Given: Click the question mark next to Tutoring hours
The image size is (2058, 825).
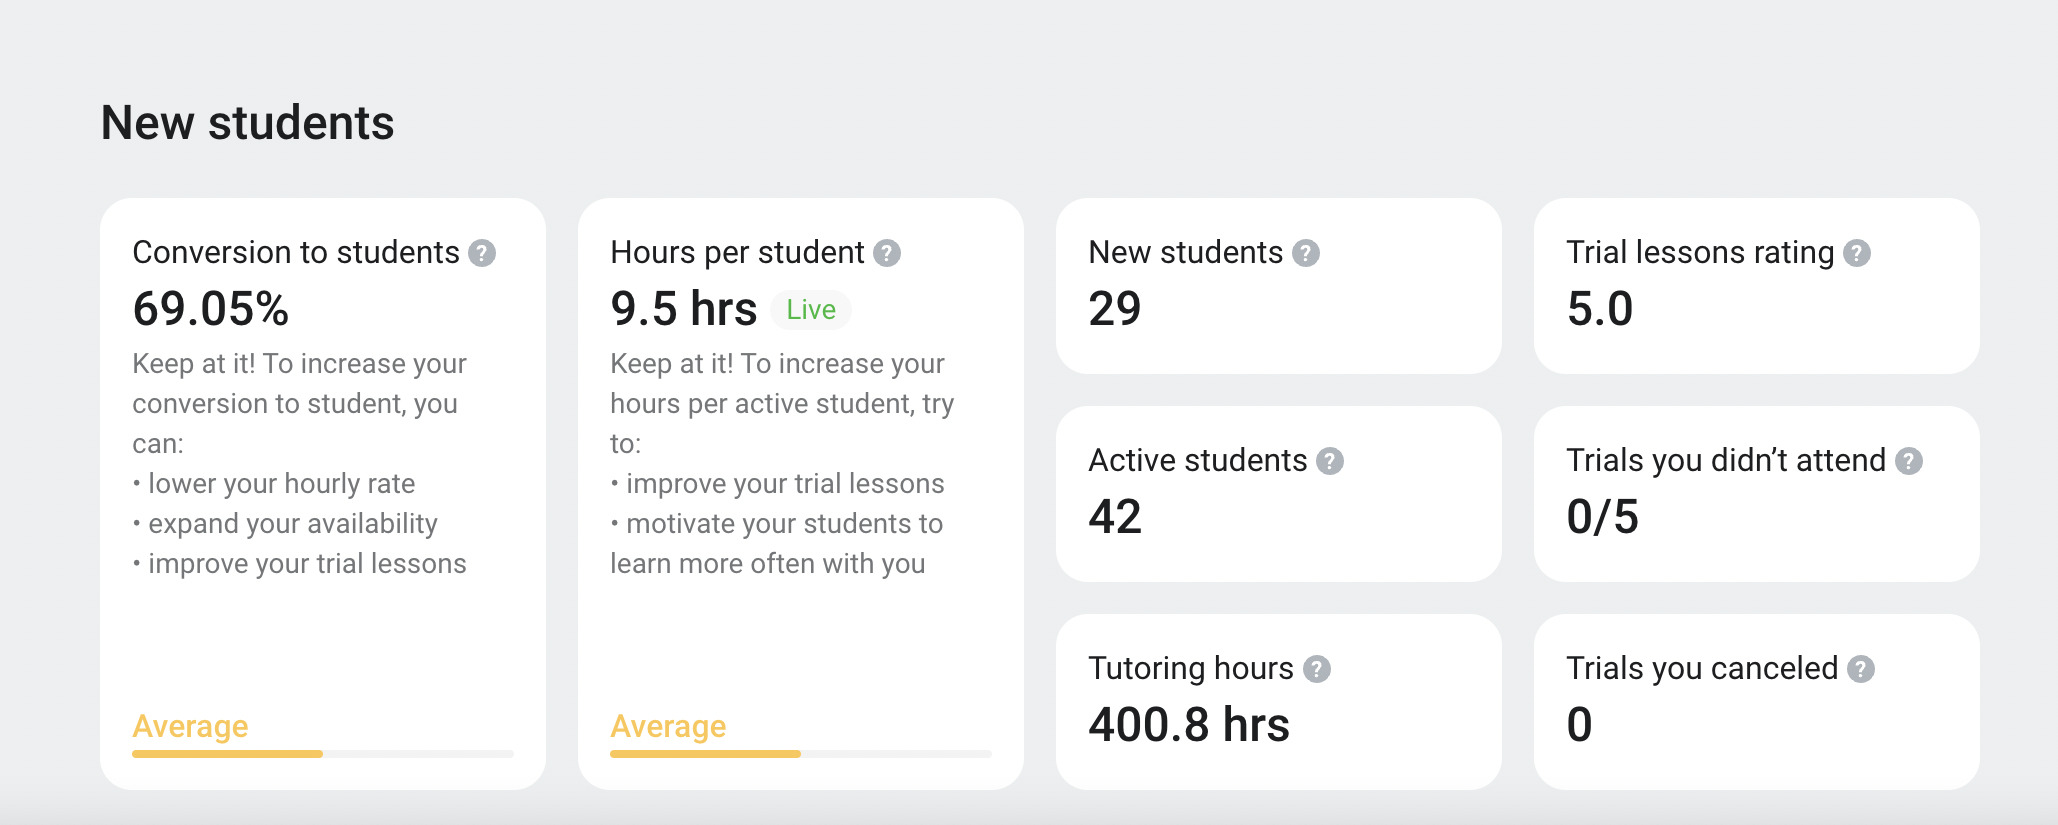Looking at the screenshot, I should point(1317,669).
